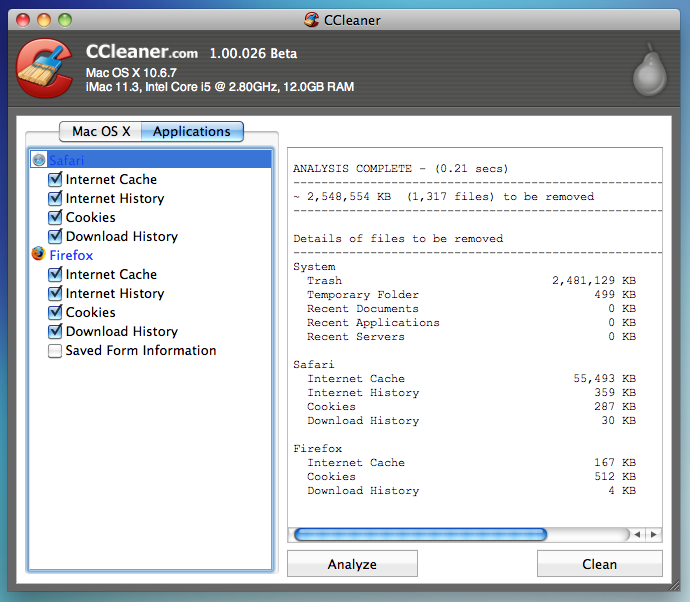Screen dimensions: 690x602
Task: Click the CCleaner brush logo
Action: (x=44, y=68)
